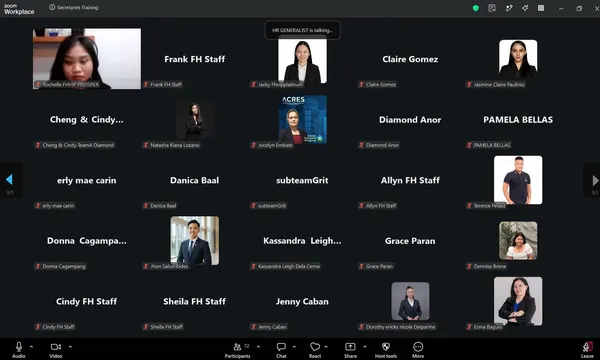The width and height of the screenshot is (600, 360).
Task: Click the large 'Cindy FH Staff' tile name
Action: tap(86, 301)
